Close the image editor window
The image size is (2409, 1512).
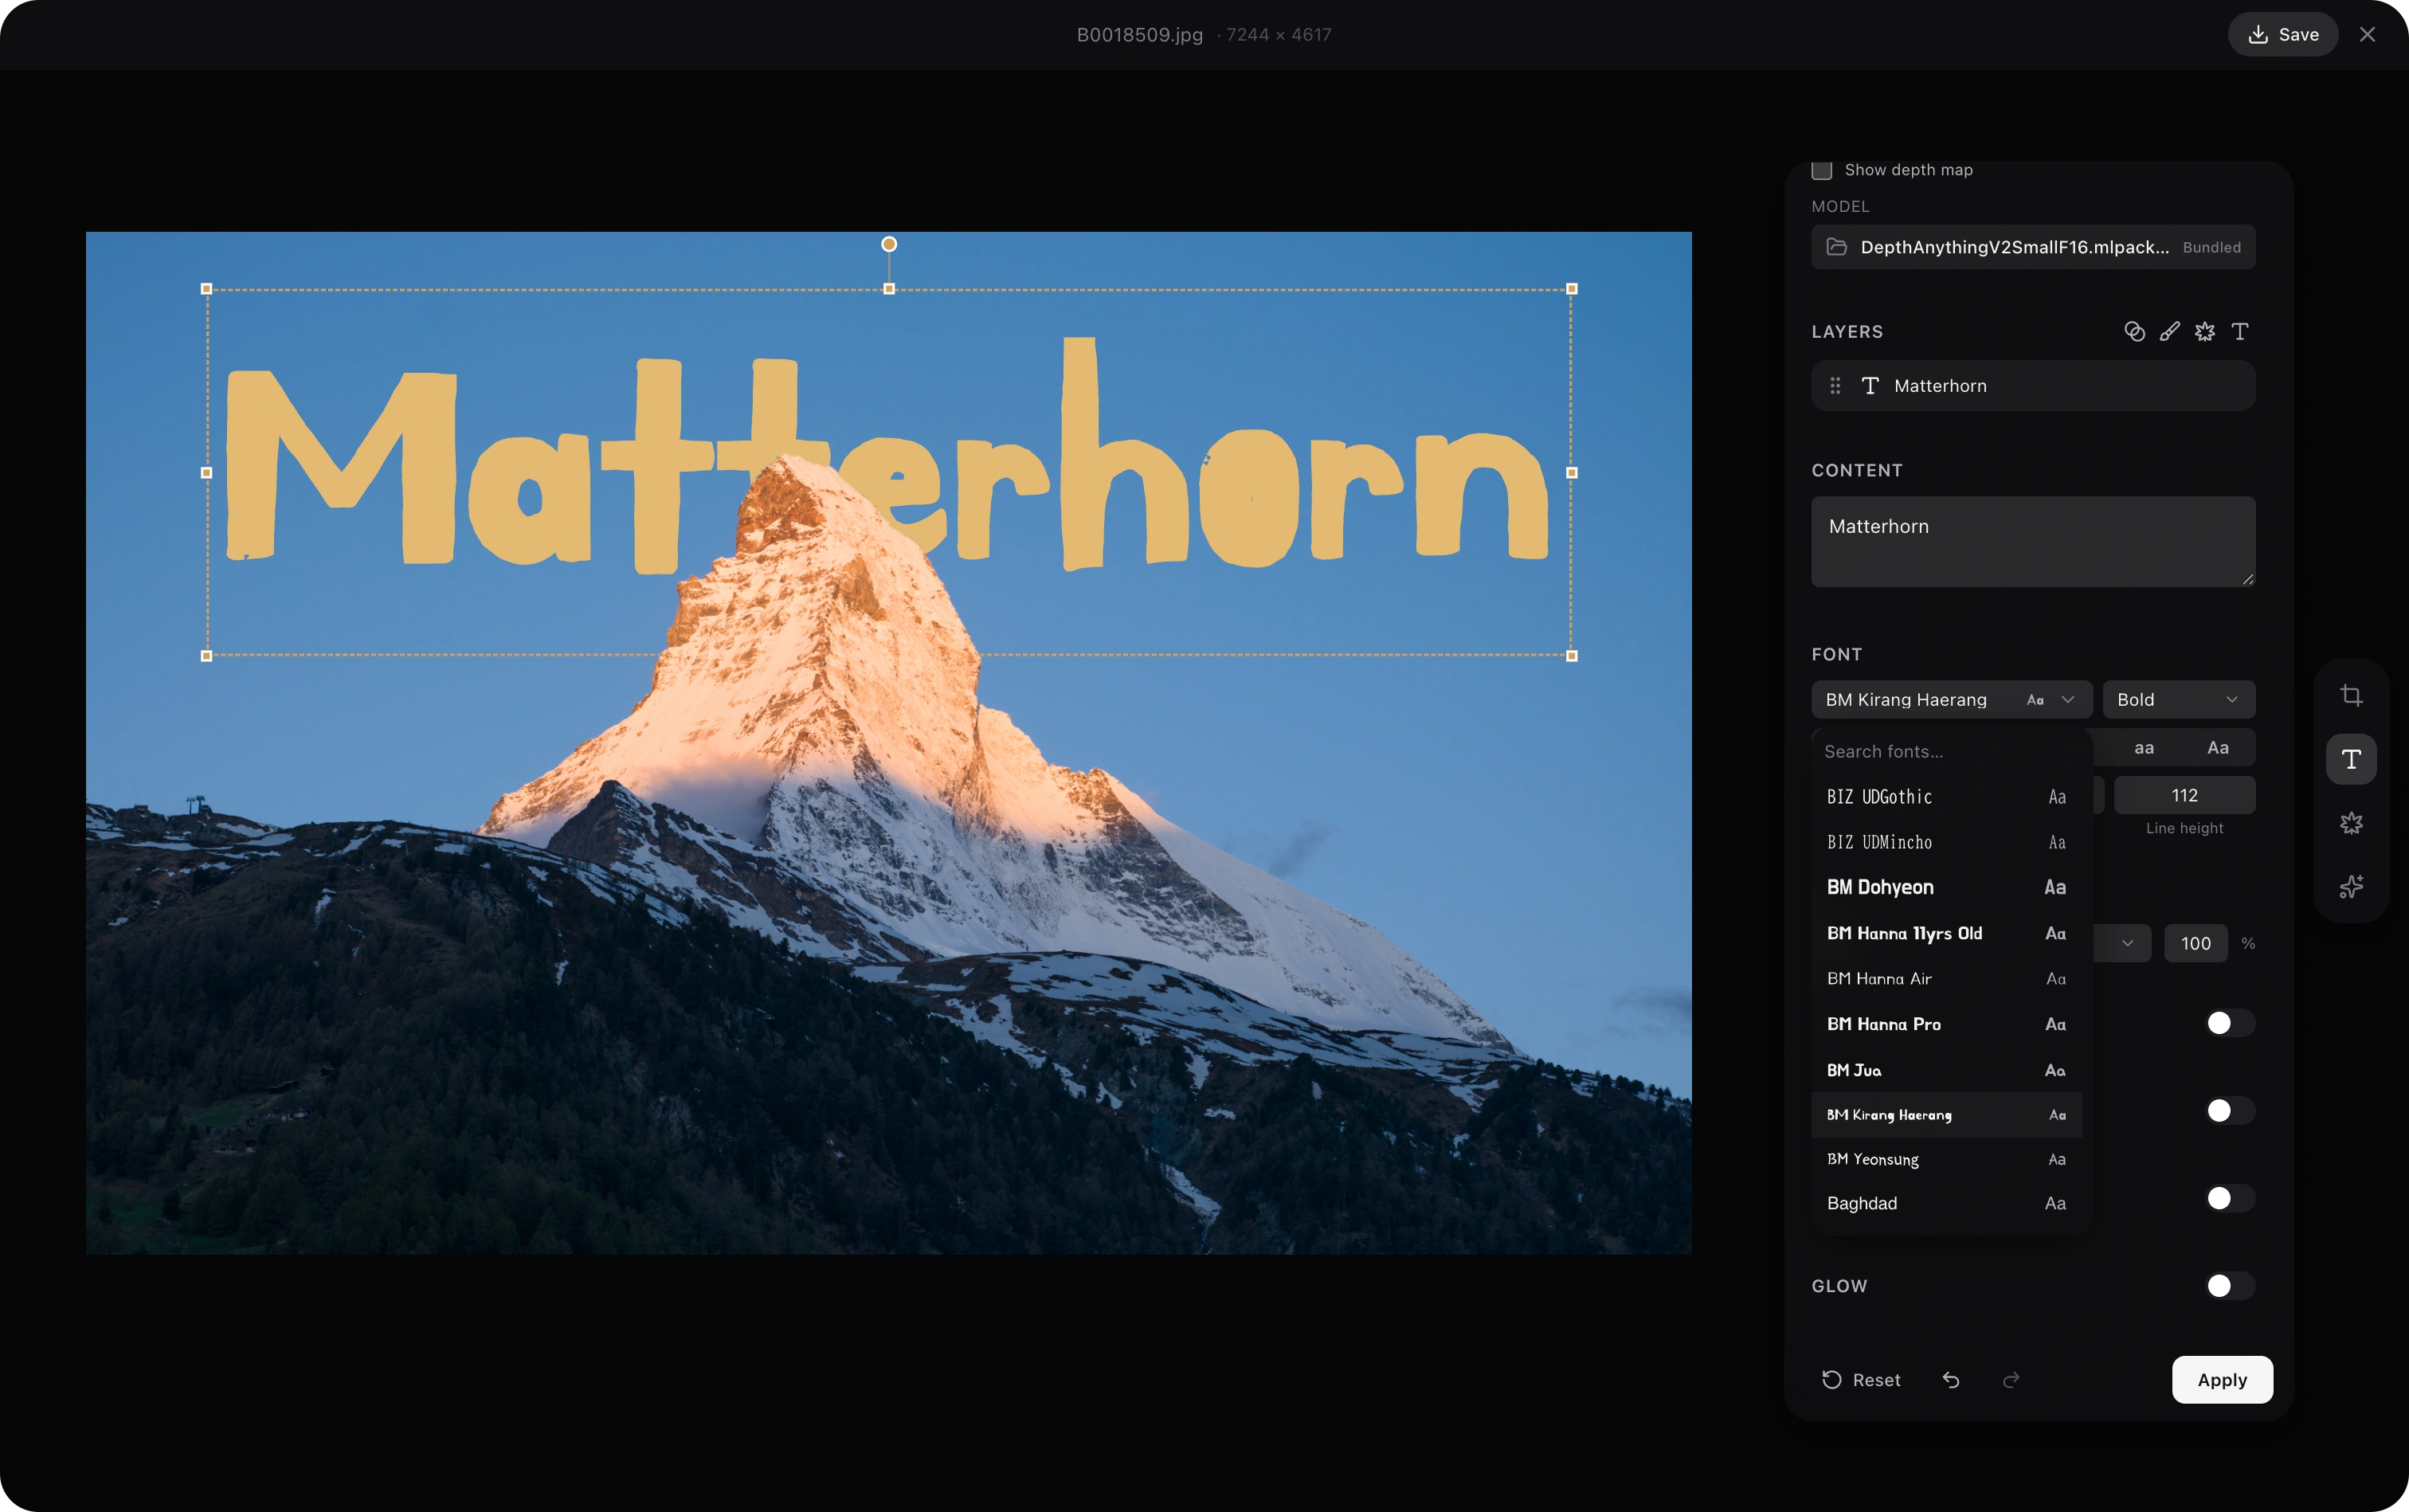[2367, 34]
